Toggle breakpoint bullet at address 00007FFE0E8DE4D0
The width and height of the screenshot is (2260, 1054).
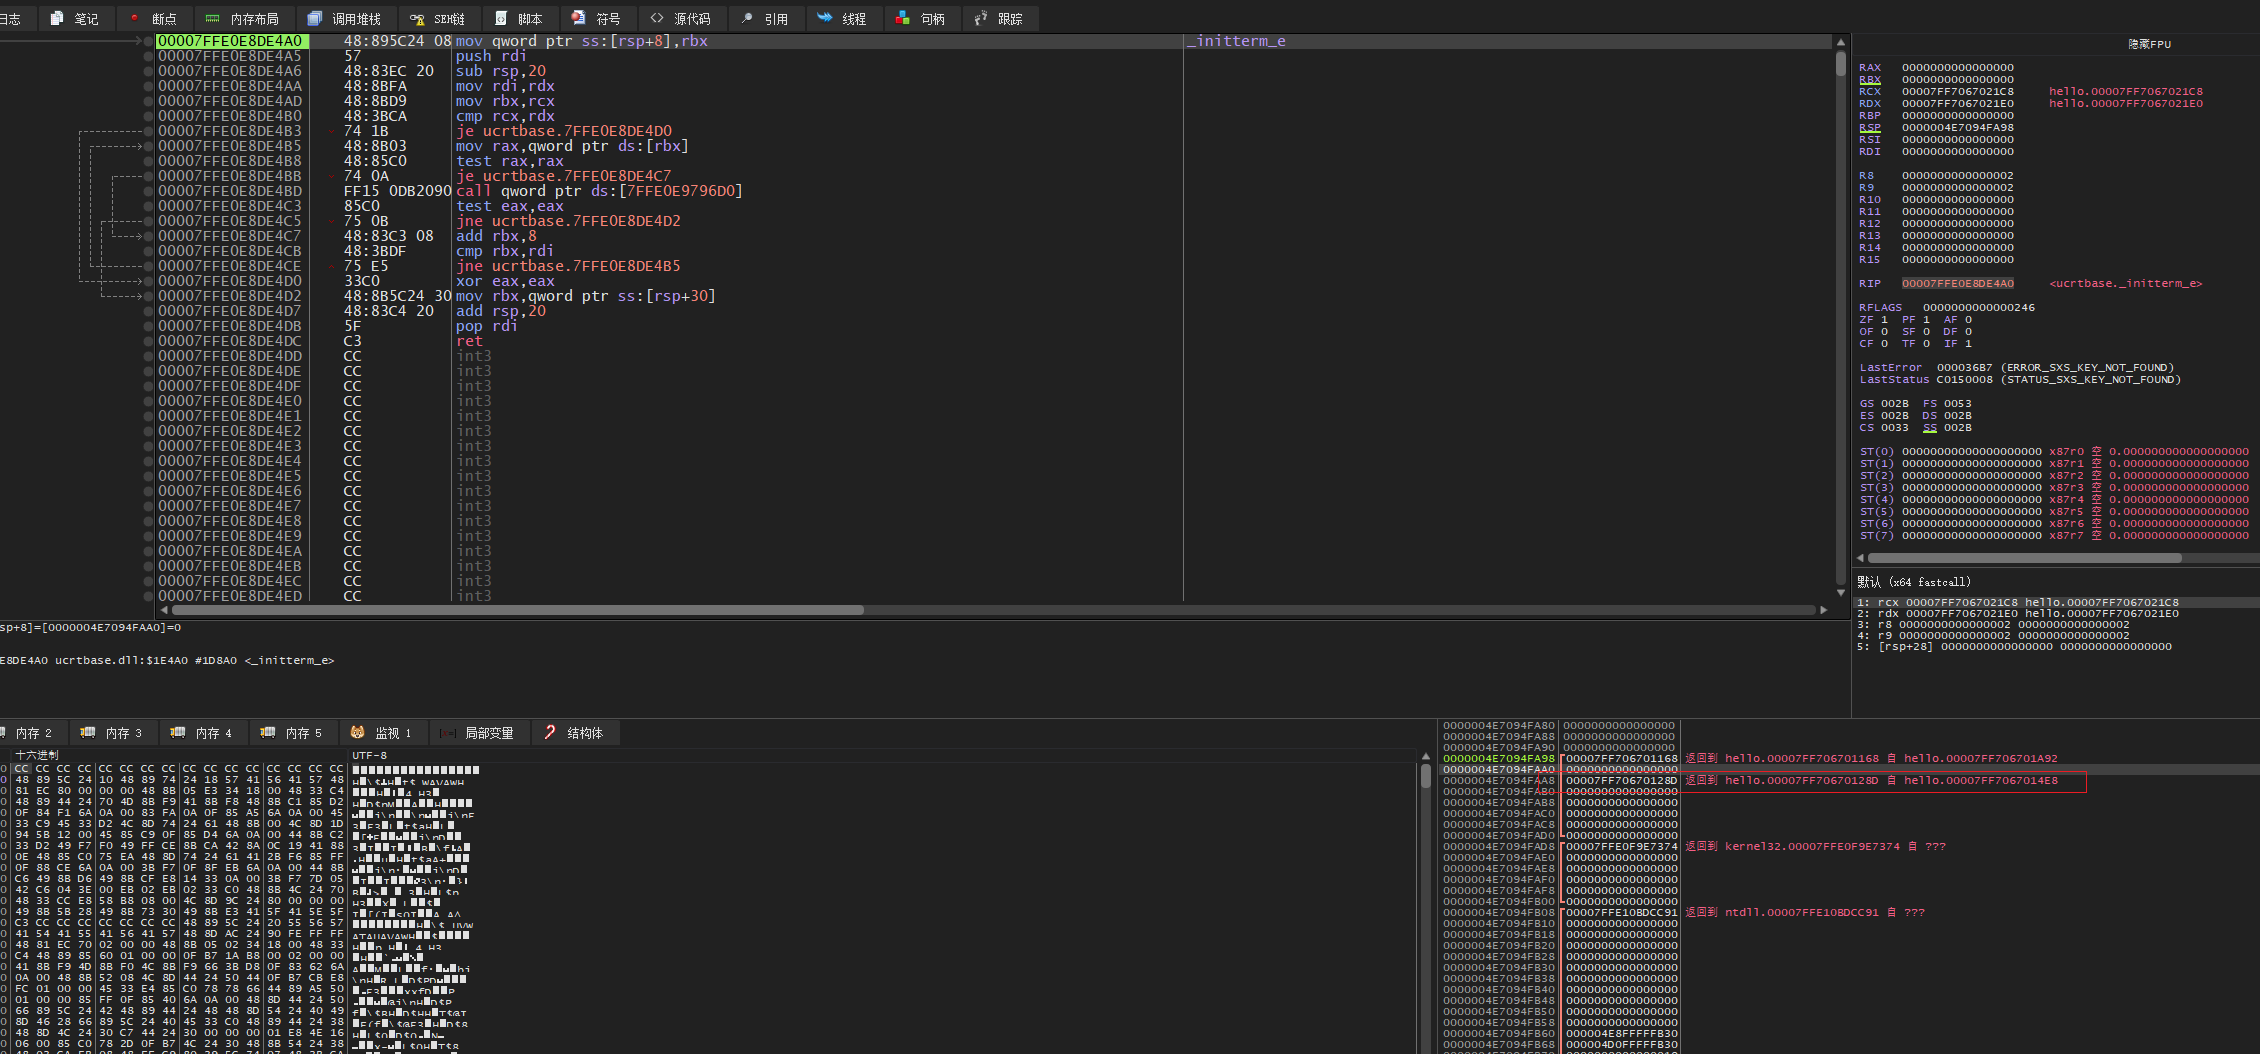pos(149,281)
